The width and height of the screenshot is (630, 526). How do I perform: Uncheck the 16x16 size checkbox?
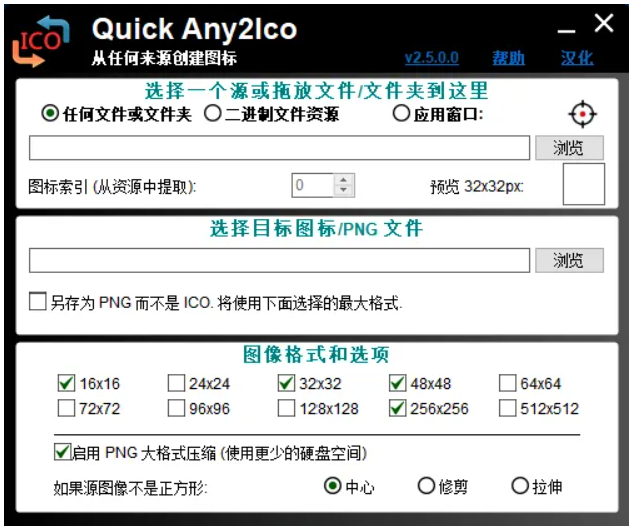coord(66,383)
